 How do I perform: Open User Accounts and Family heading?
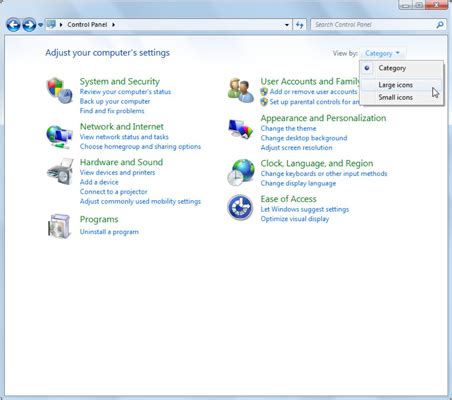coord(310,82)
